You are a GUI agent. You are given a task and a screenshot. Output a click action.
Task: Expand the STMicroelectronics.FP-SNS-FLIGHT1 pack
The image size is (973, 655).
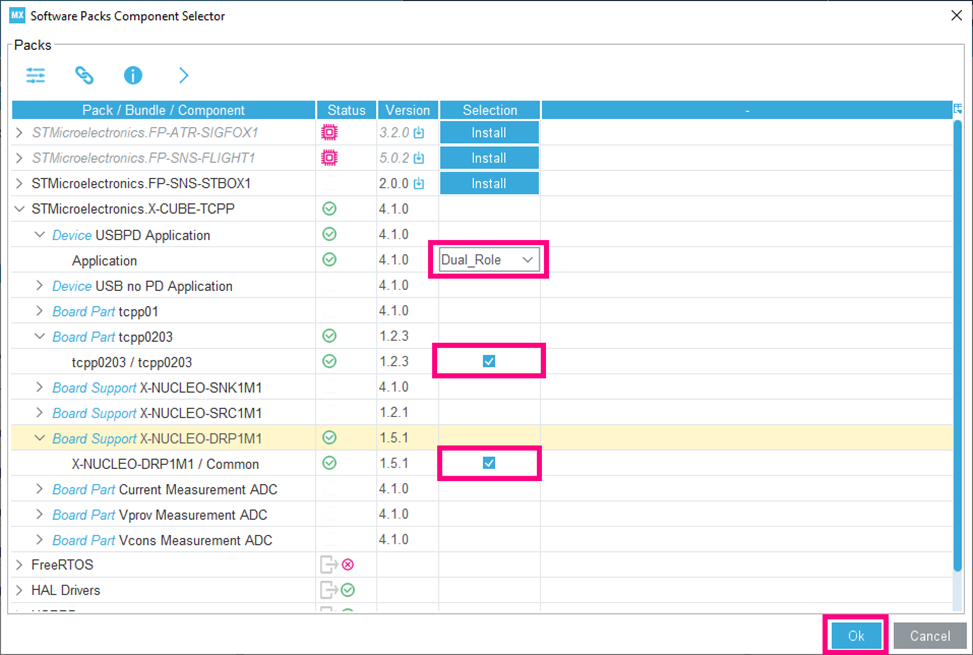(x=19, y=158)
